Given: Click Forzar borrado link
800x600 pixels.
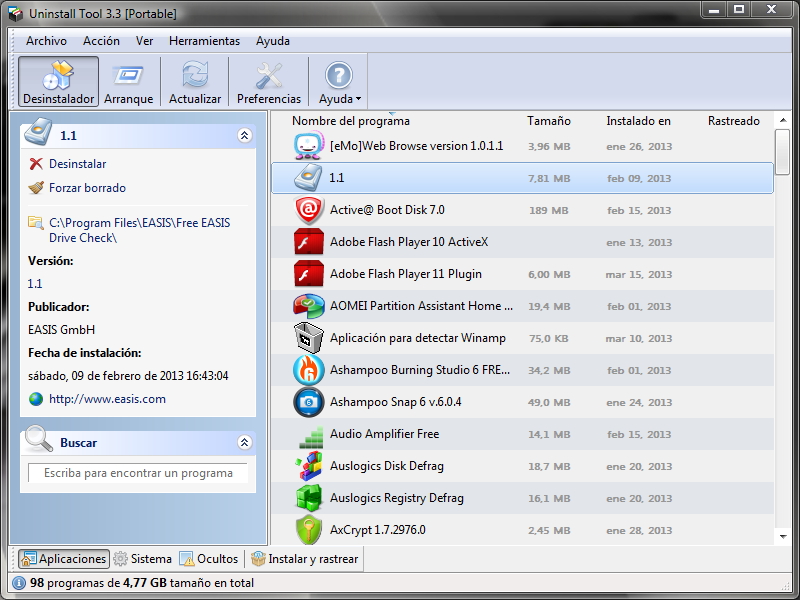Looking at the screenshot, I should tap(87, 188).
